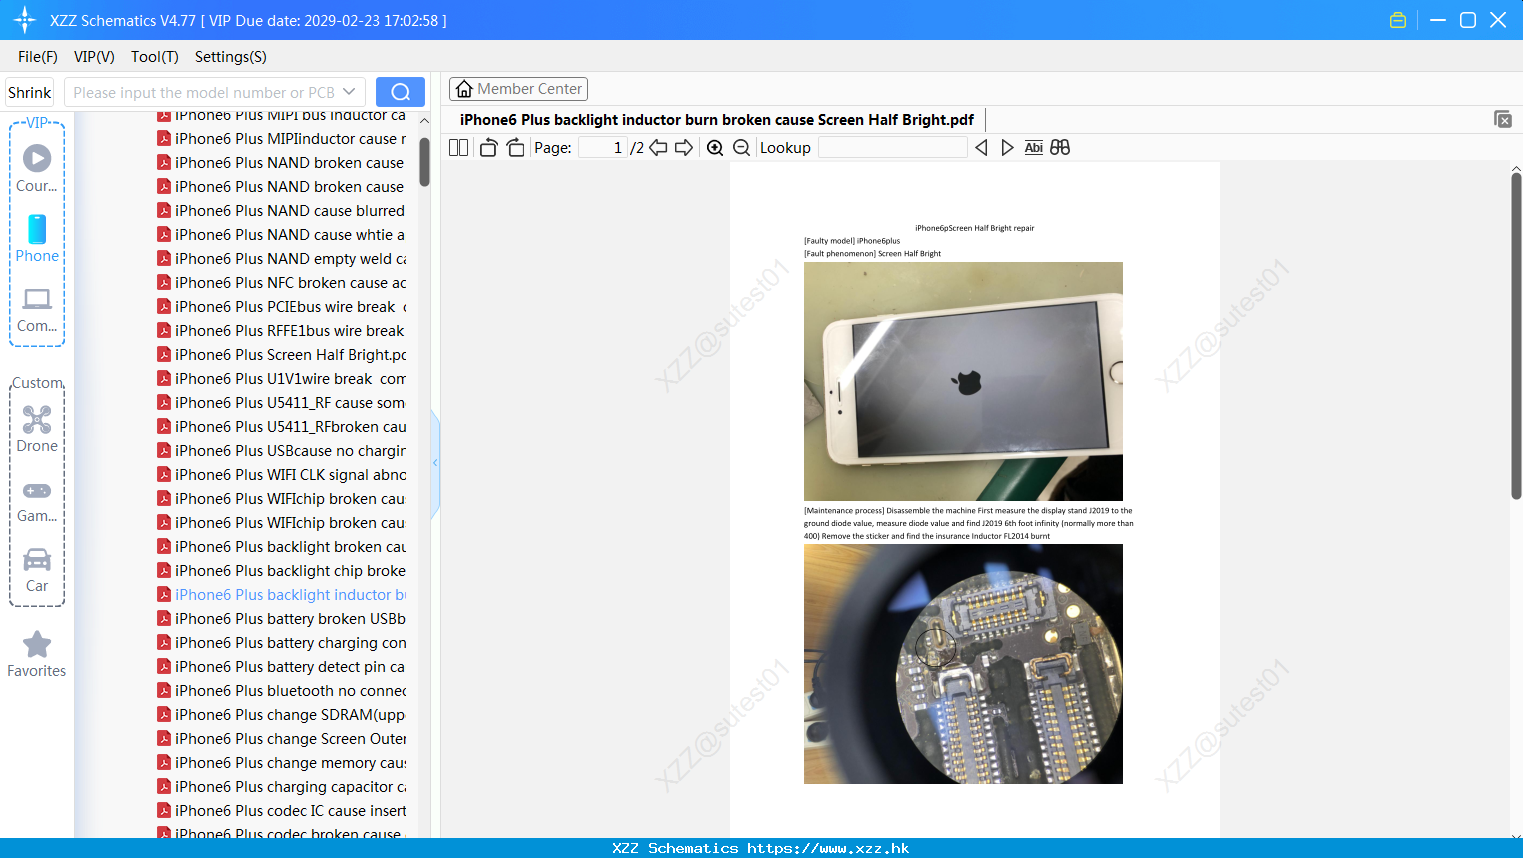This screenshot has width=1523, height=858.
Task: Open iPhone6 Plus USBcause no charging file
Action: click(x=282, y=451)
